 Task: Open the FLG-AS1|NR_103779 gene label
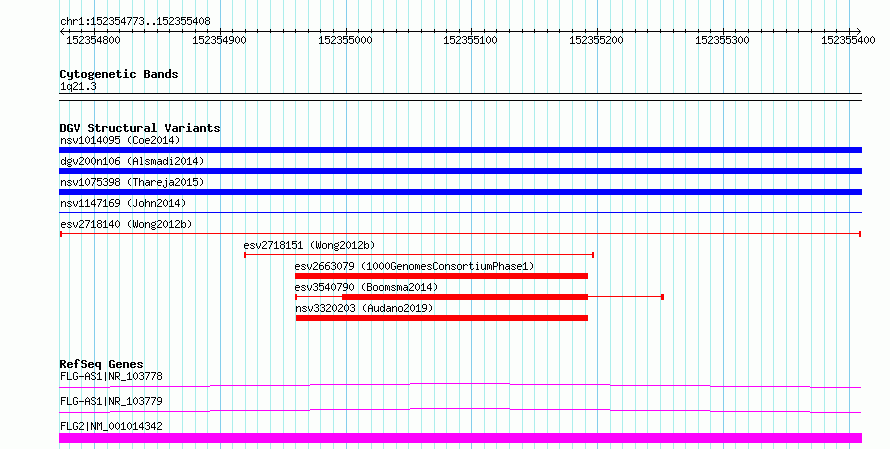[111, 401]
